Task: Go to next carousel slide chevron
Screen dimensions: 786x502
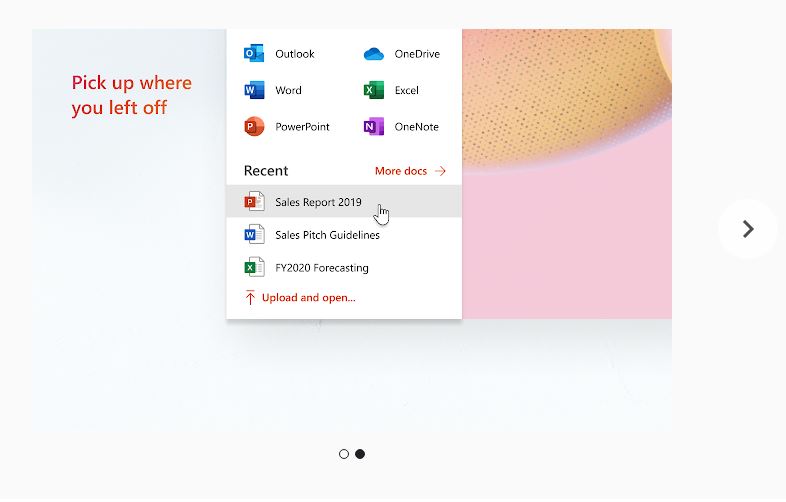Action: 747,229
